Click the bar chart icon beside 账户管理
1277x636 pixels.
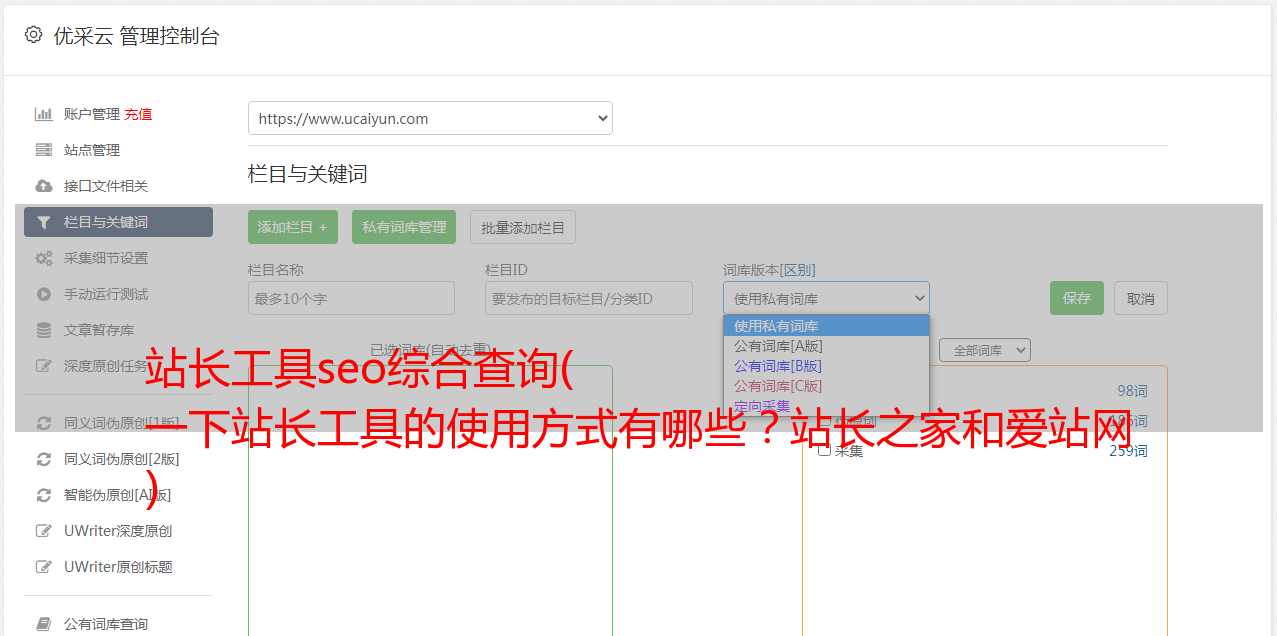point(43,114)
